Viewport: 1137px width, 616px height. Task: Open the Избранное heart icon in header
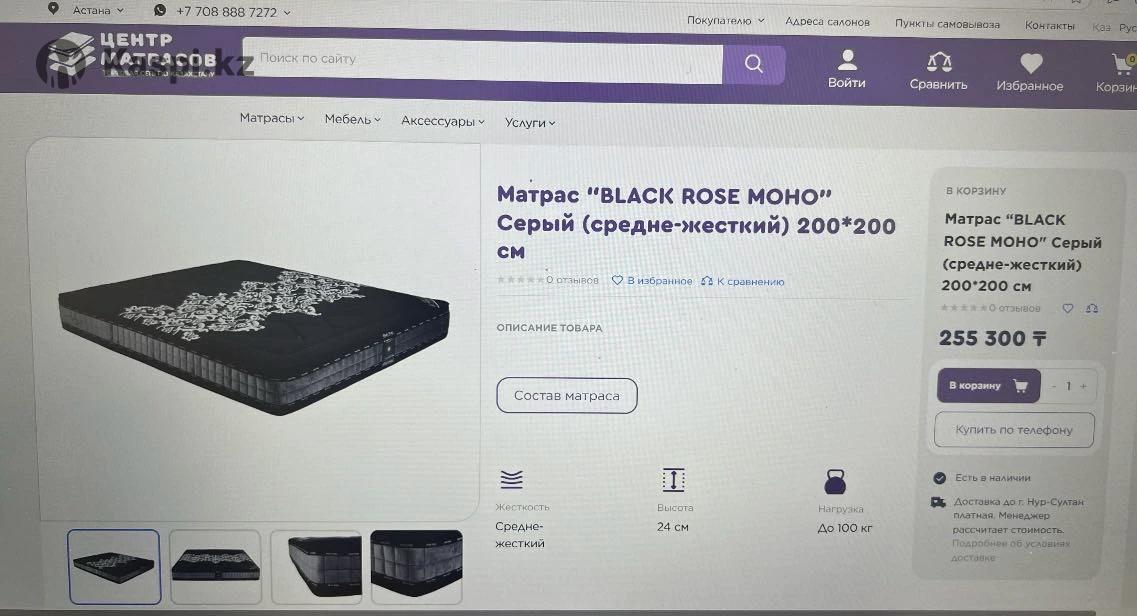pyautogui.click(x=1030, y=64)
